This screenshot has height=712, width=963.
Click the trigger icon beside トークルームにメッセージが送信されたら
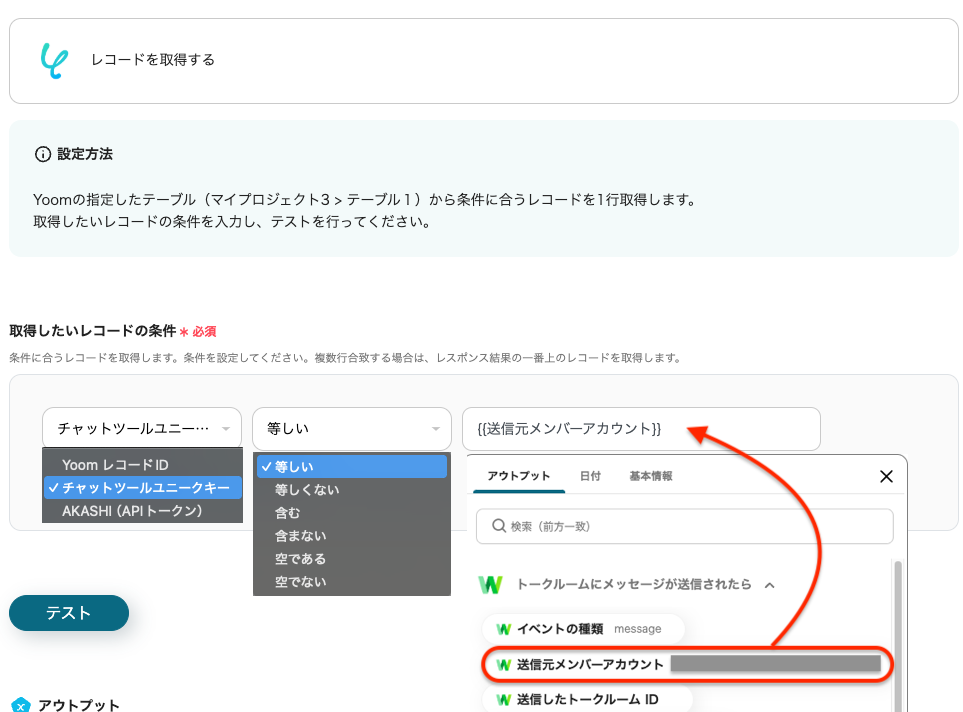pos(490,585)
